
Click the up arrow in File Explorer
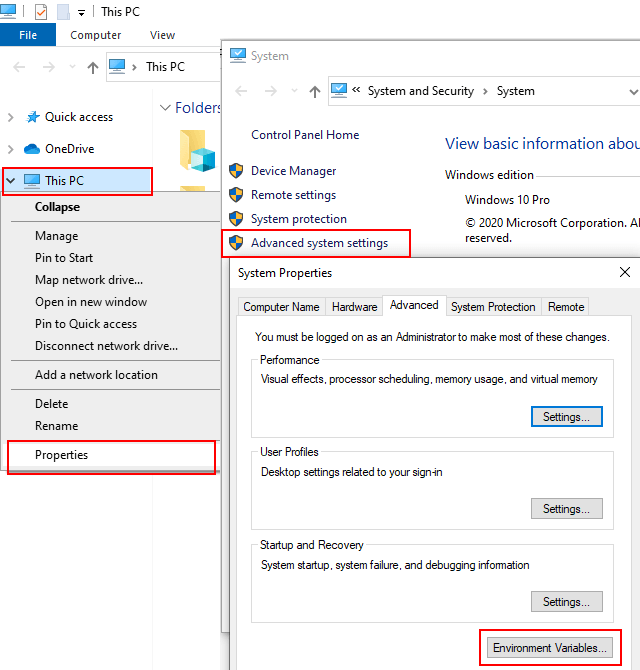(93, 67)
